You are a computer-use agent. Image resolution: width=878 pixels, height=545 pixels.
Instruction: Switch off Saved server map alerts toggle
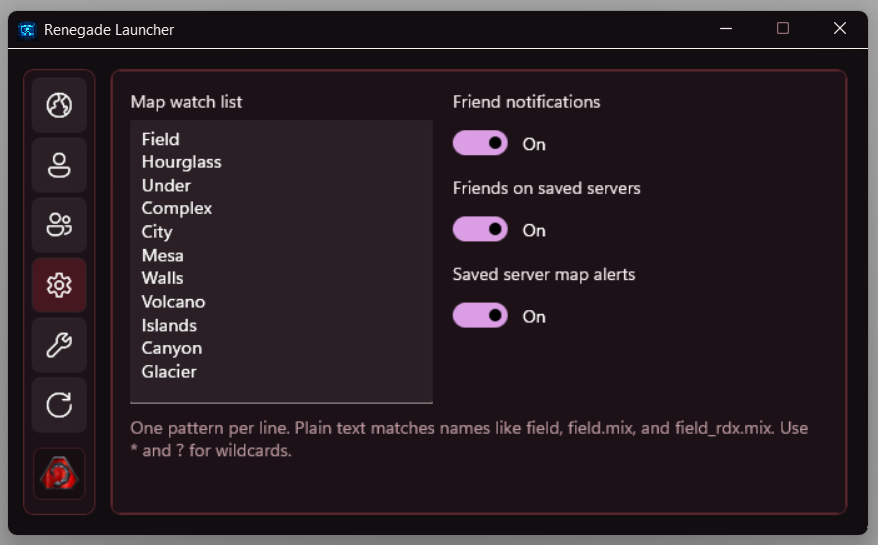tap(480, 316)
